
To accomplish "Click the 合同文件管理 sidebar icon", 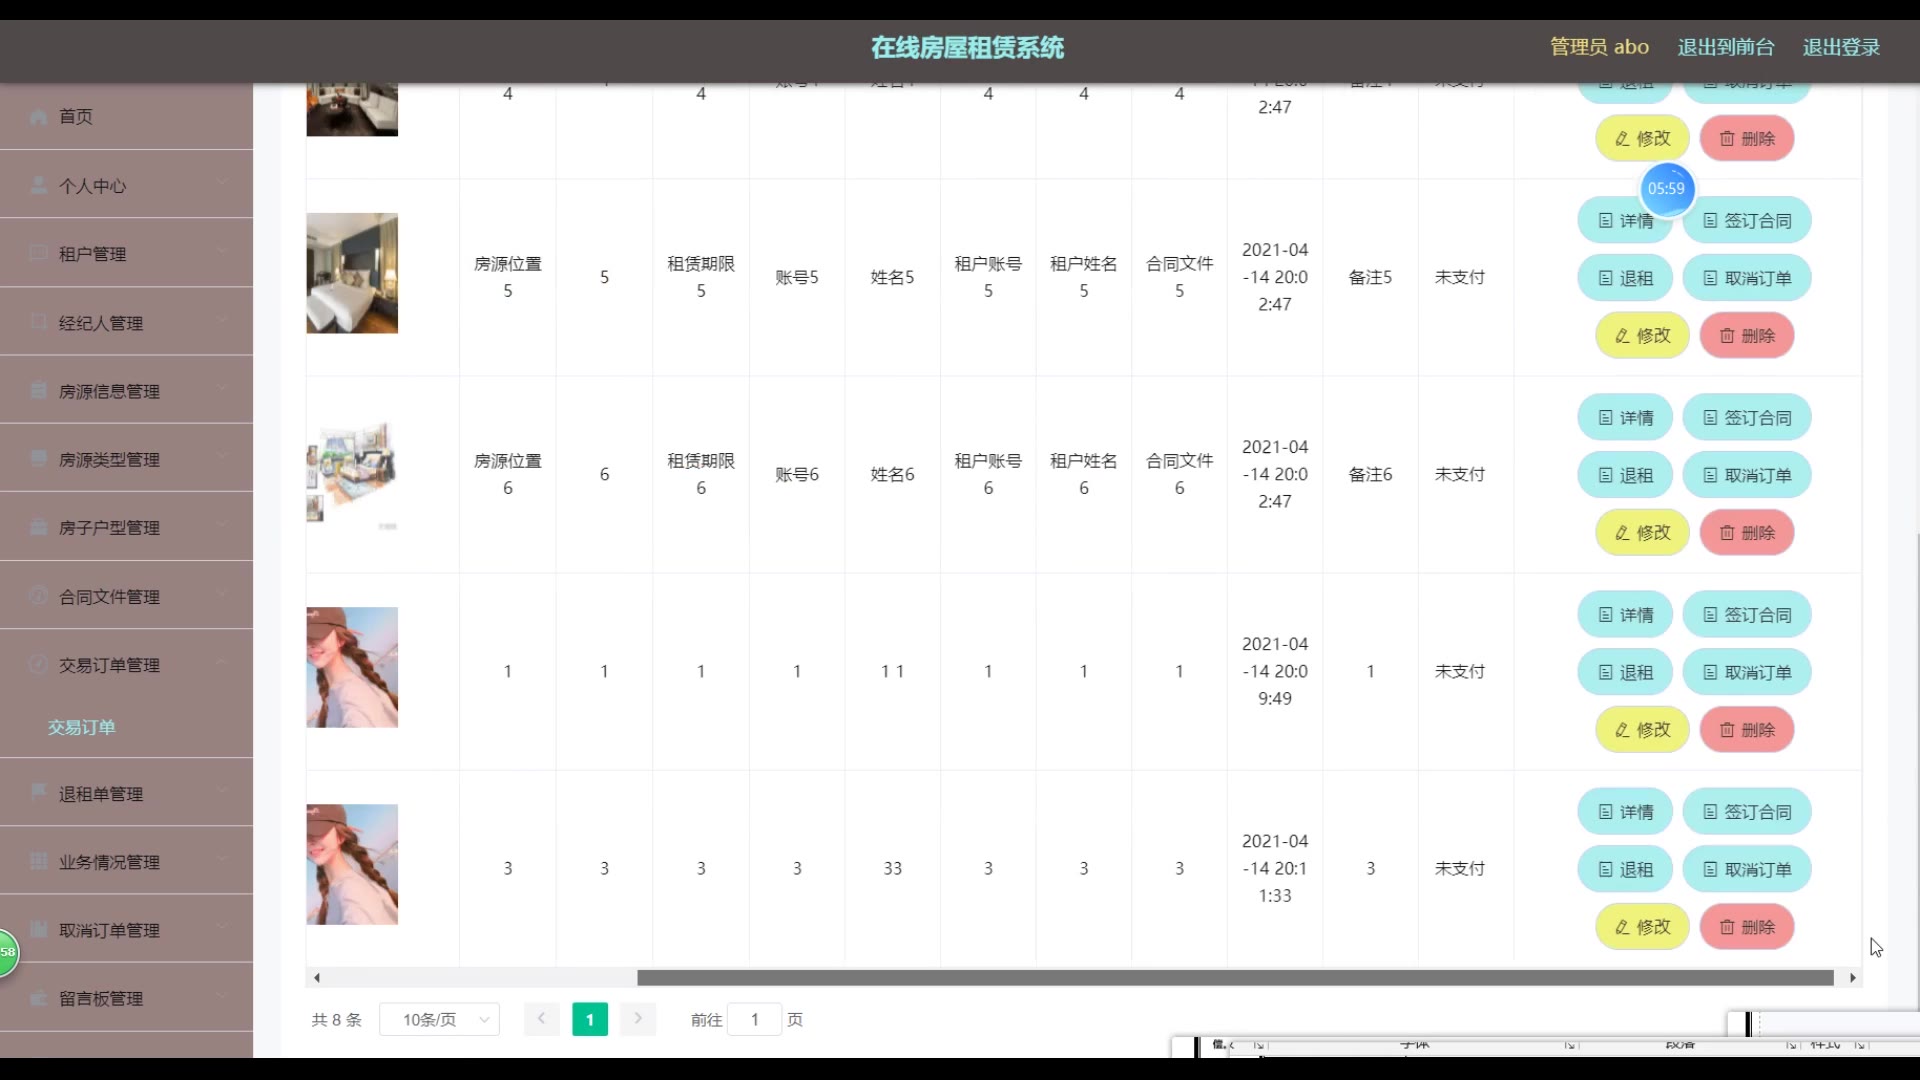I will click(x=39, y=596).
